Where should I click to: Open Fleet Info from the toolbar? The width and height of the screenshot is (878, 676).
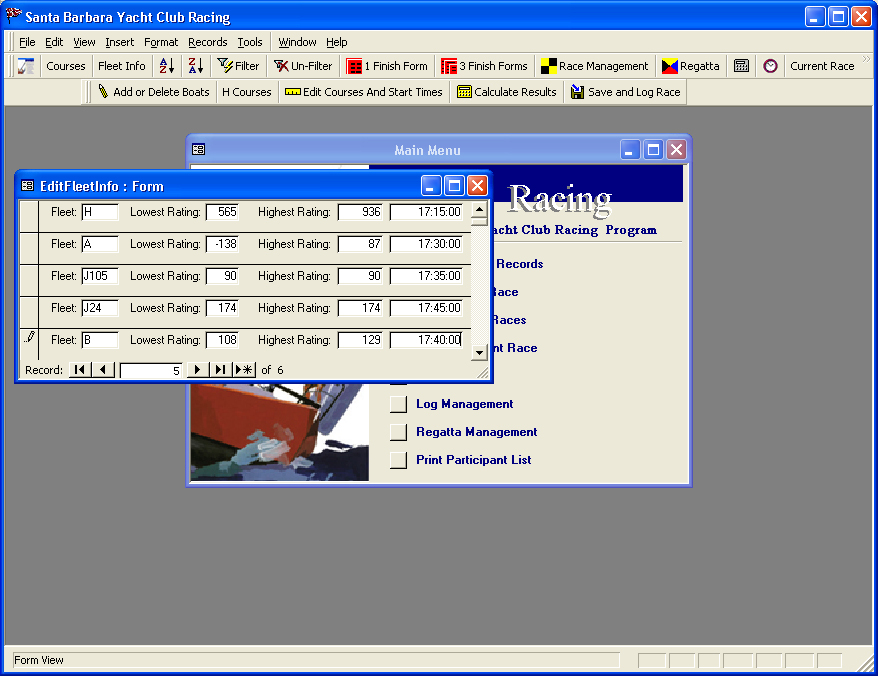122,66
